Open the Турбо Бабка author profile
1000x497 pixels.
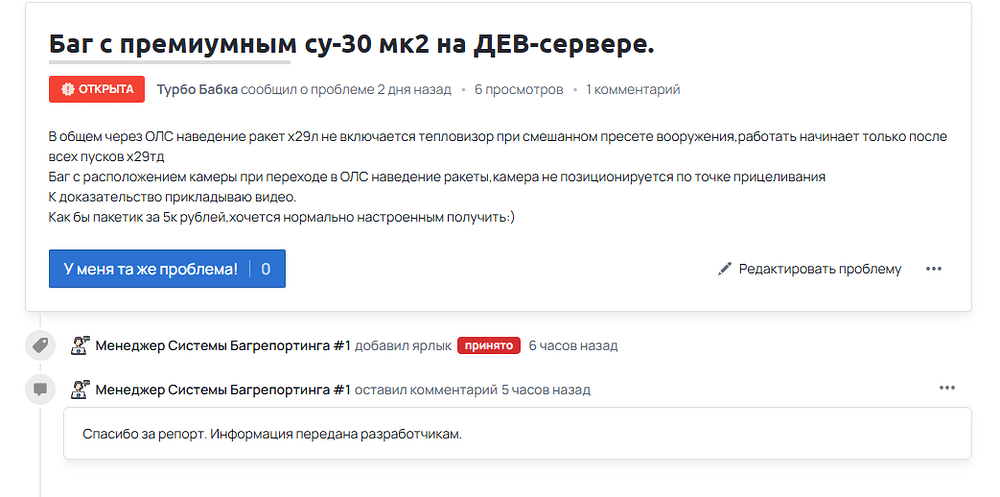tap(197, 89)
